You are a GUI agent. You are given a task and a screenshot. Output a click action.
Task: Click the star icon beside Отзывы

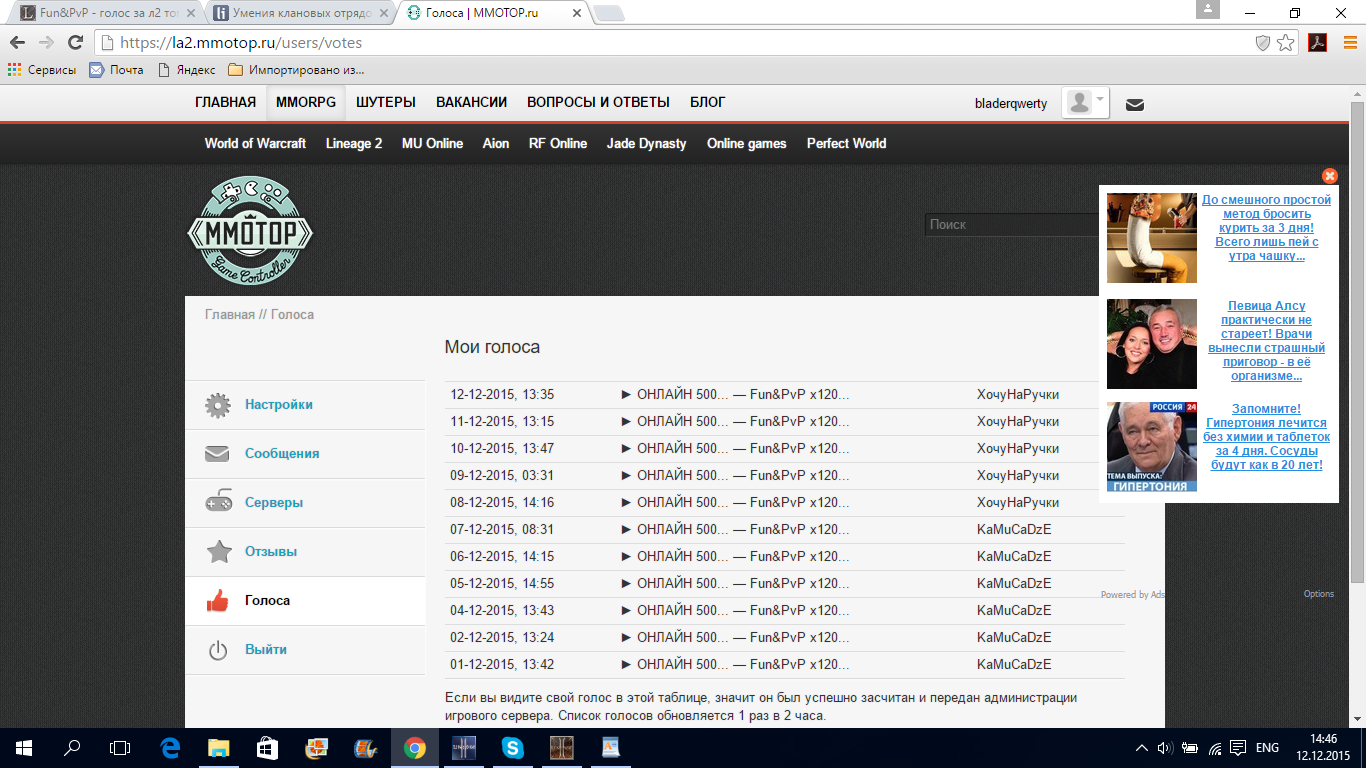217,552
